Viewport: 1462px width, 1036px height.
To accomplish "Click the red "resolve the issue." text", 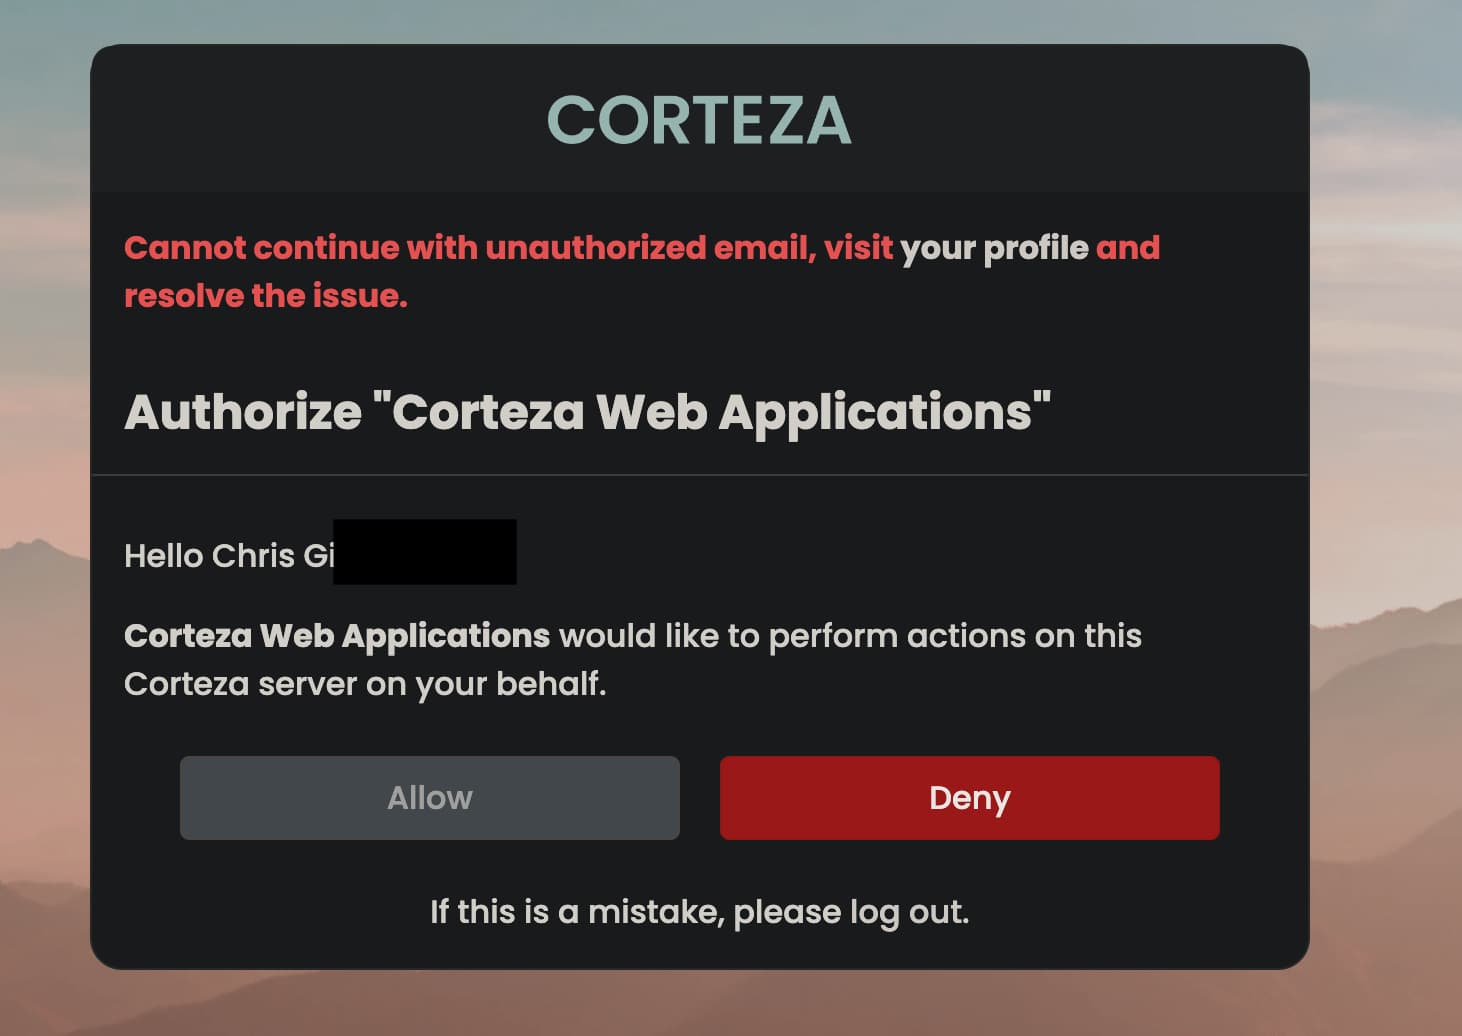I will (x=266, y=296).
